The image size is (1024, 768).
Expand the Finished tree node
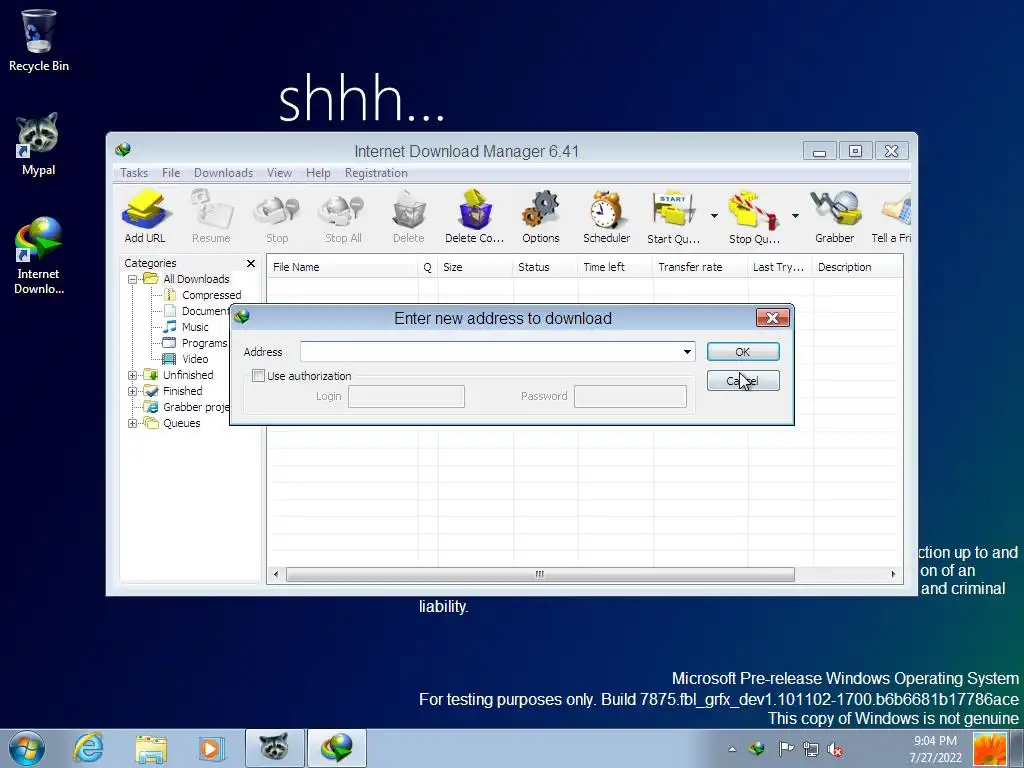[133, 391]
